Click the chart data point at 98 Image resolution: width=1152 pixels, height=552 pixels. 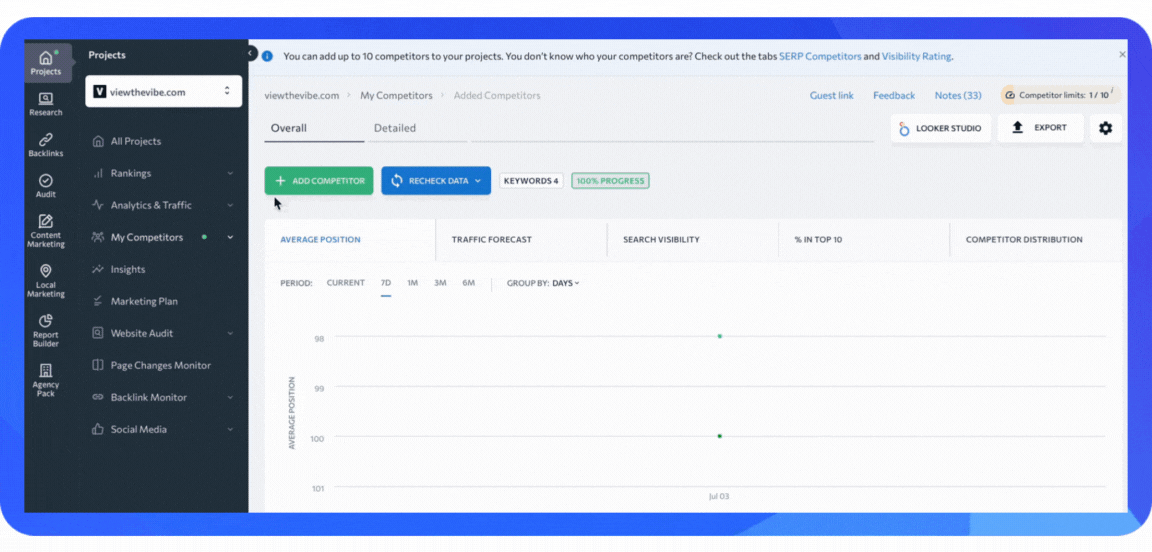[x=720, y=336]
